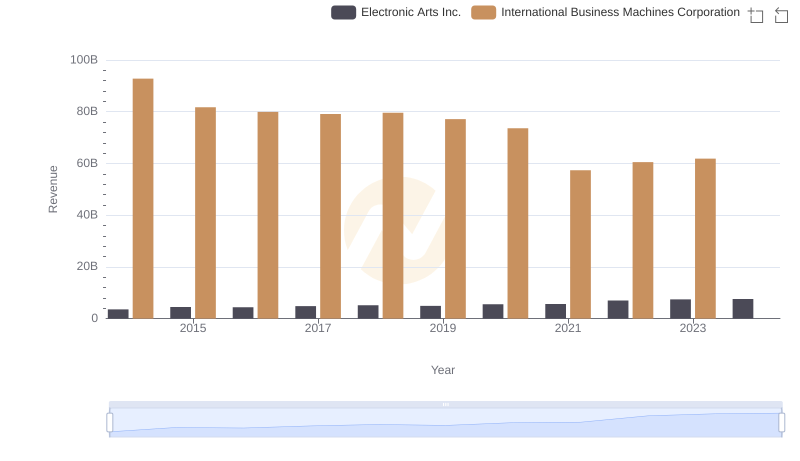This screenshot has height=461, width=800.
Task: Click the IBM bar for 2017
Action: (x=331, y=216)
